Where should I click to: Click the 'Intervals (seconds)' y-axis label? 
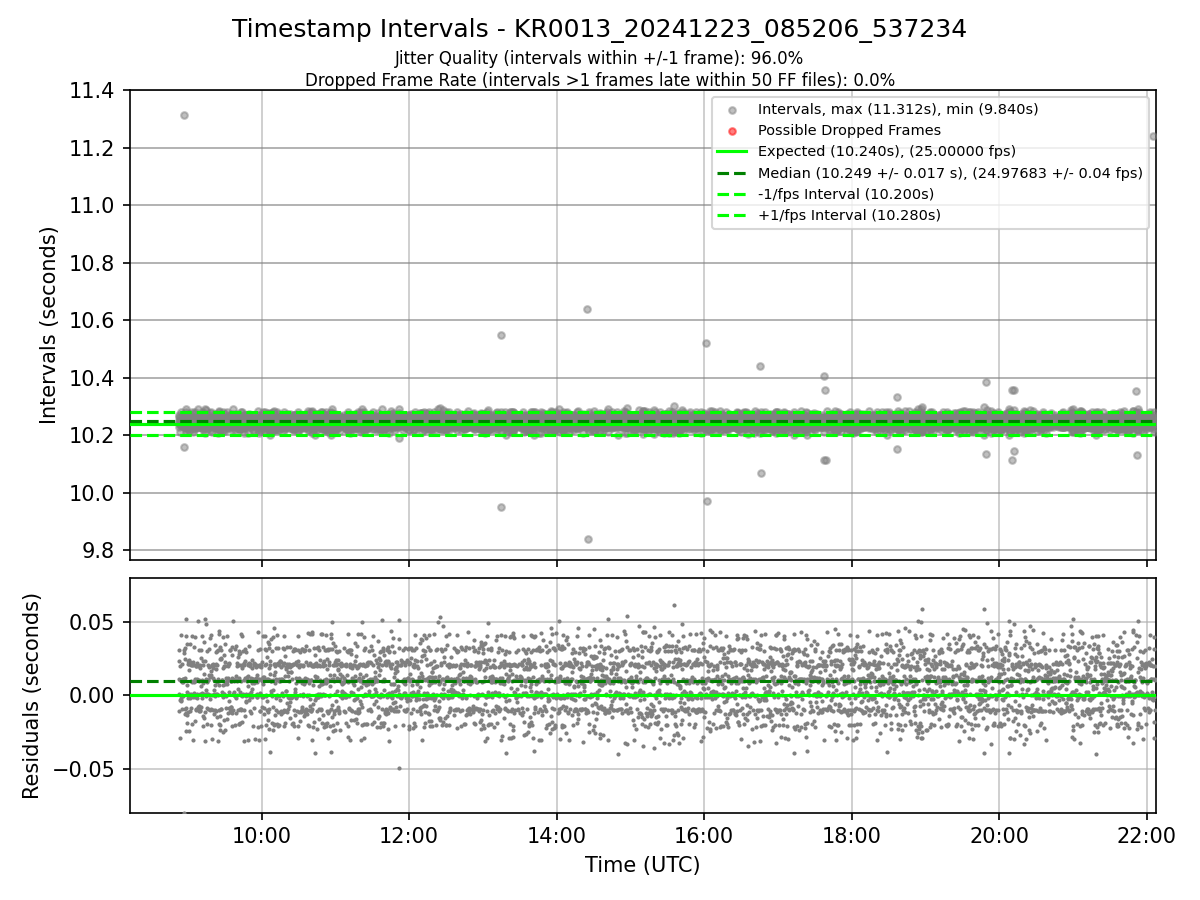point(49,325)
